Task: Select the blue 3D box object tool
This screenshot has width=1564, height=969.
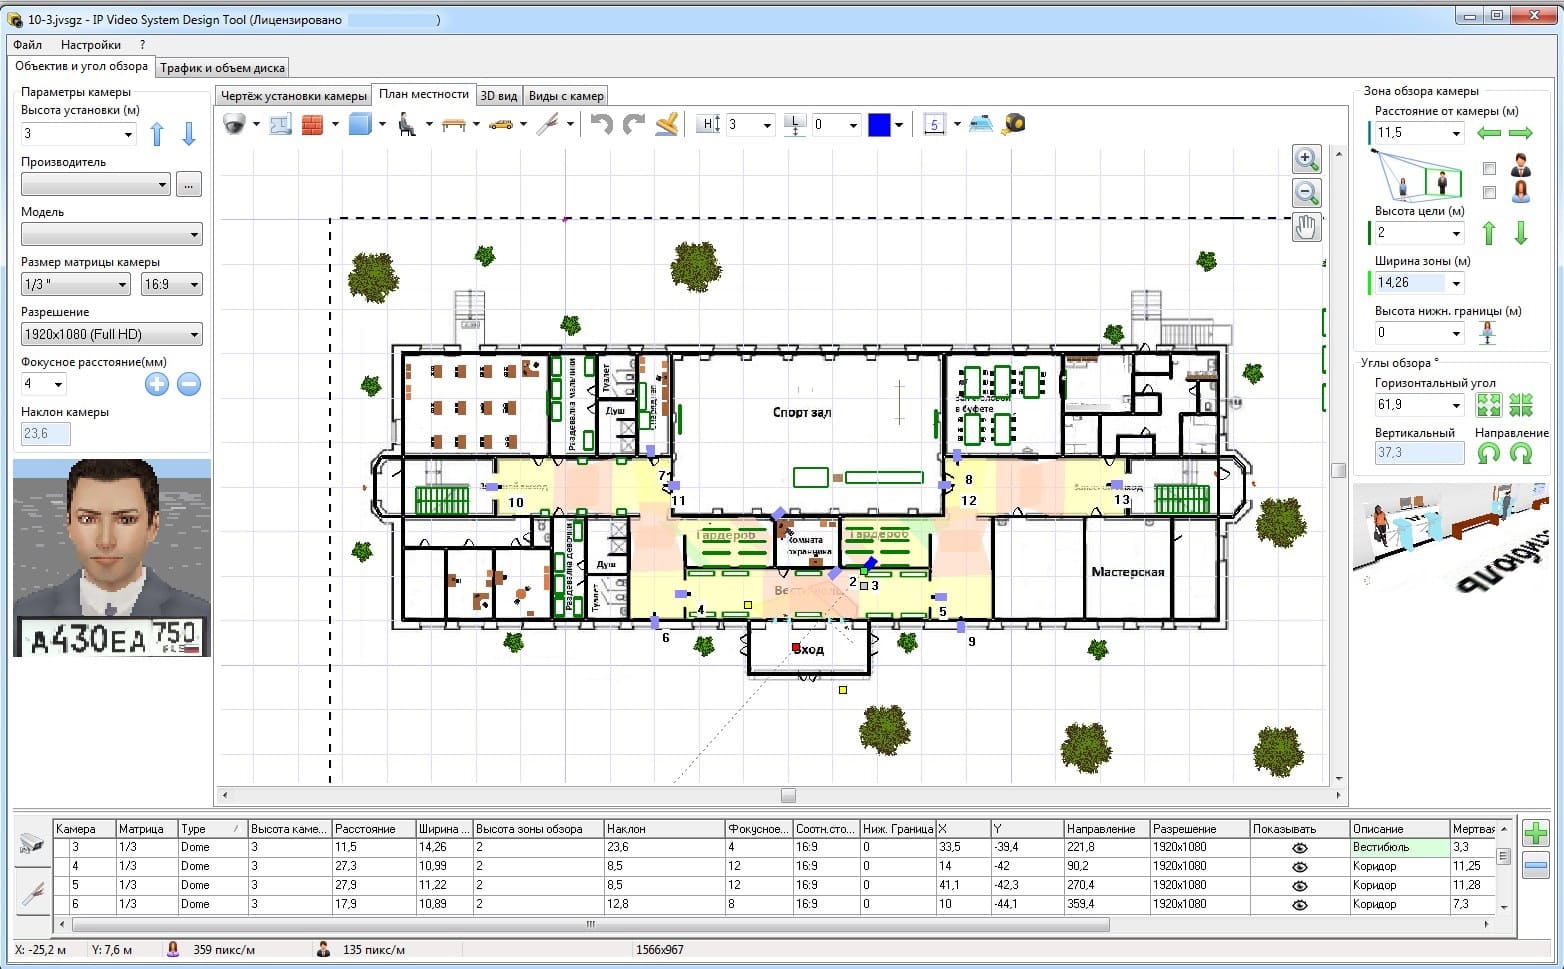Action: click(x=360, y=124)
